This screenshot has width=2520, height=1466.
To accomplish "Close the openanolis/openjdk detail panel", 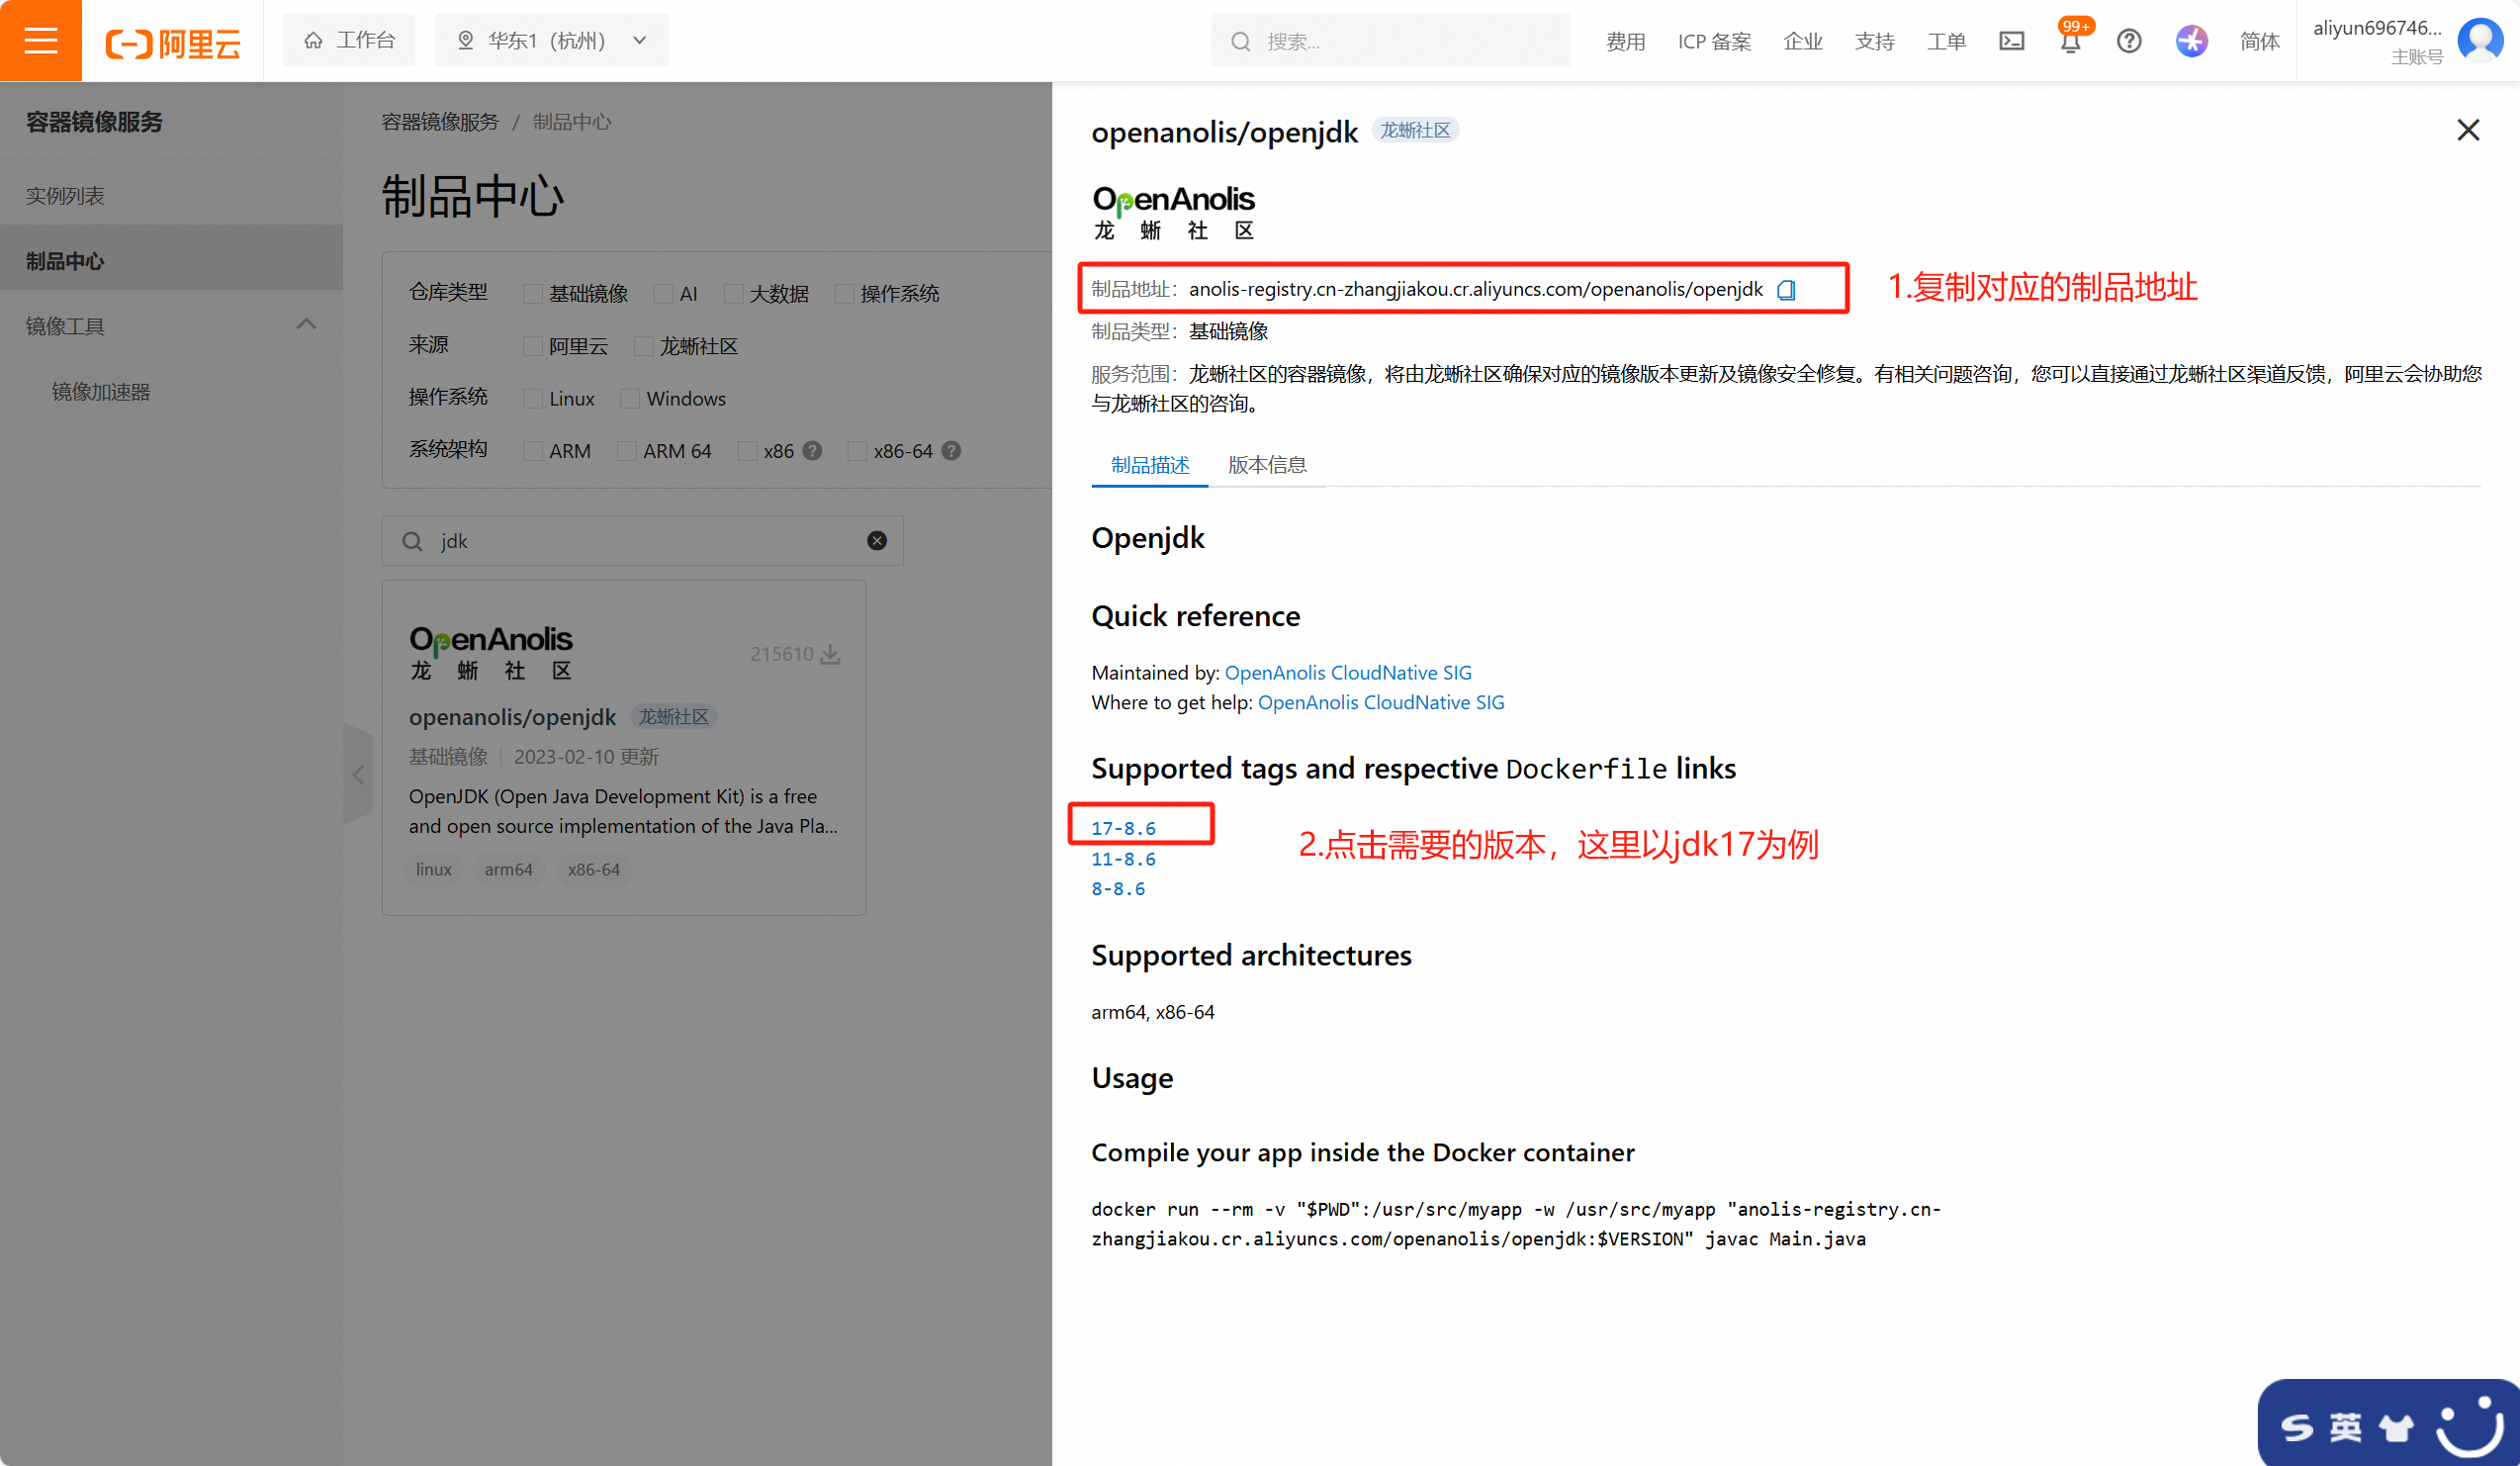I will pyautogui.click(x=2468, y=130).
